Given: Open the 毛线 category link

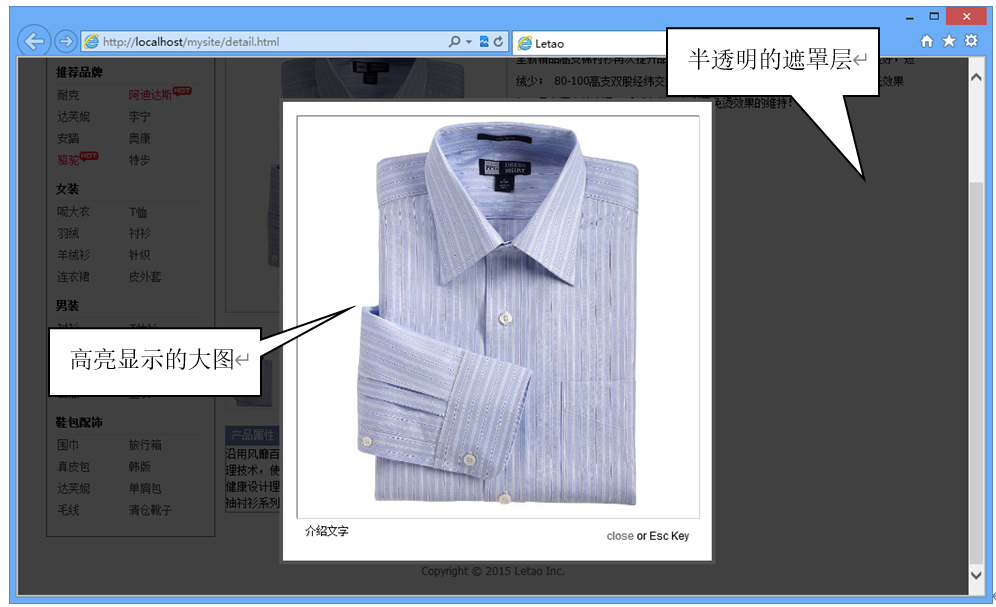Looking at the screenshot, I should (x=68, y=509).
